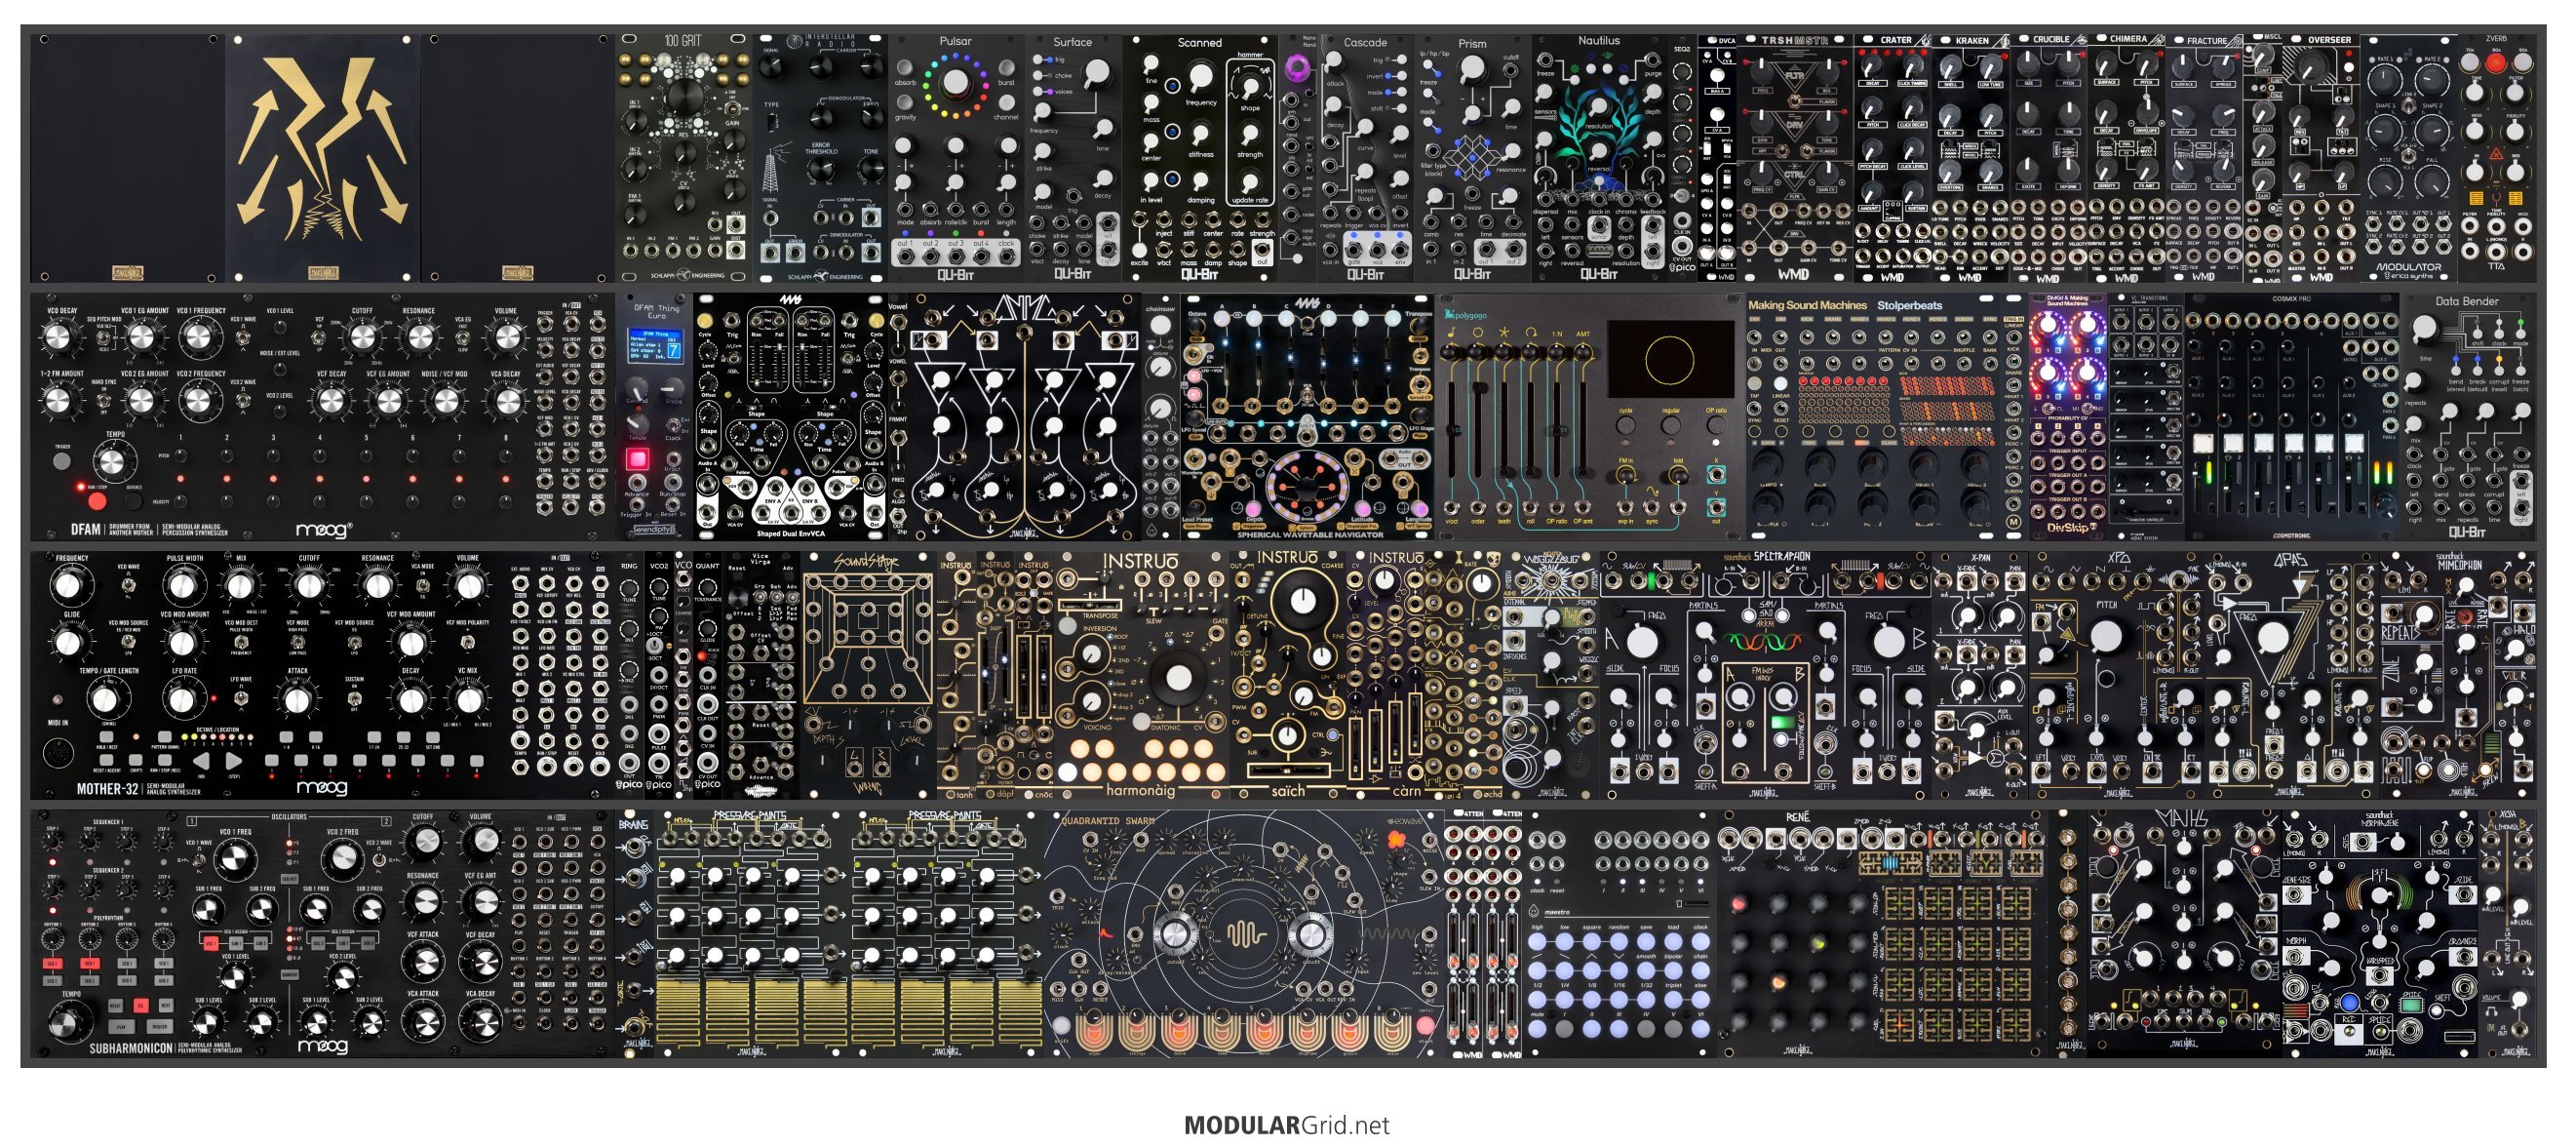The height and width of the screenshot is (1146, 2576).
Task: Click the DFAM Cutoff knob
Action: [x=362, y=337]
